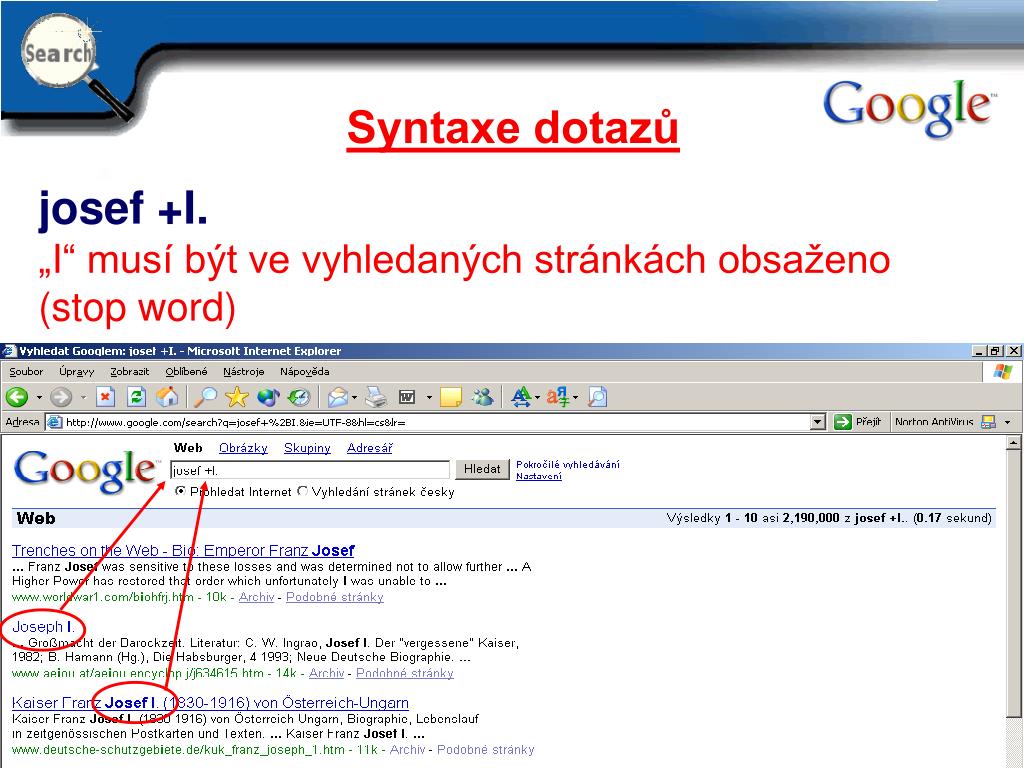The width and height of the screenshot is (1024, 768).
Task: Expand the Norton AntiVirus dropdown arrow
Action: [x=1007, y=422]
